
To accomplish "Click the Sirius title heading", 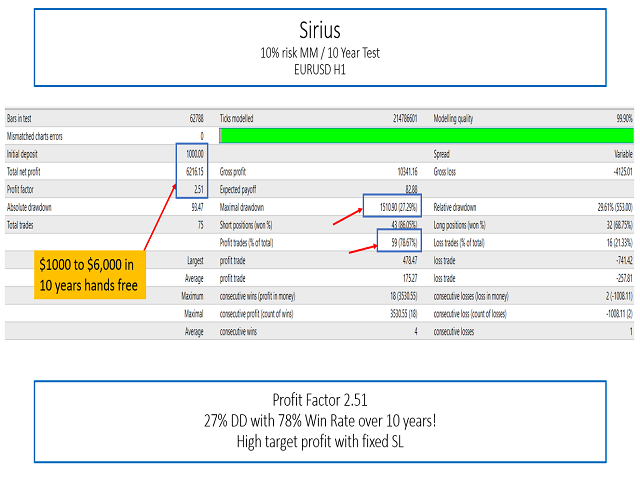I will tap(320, 29).
